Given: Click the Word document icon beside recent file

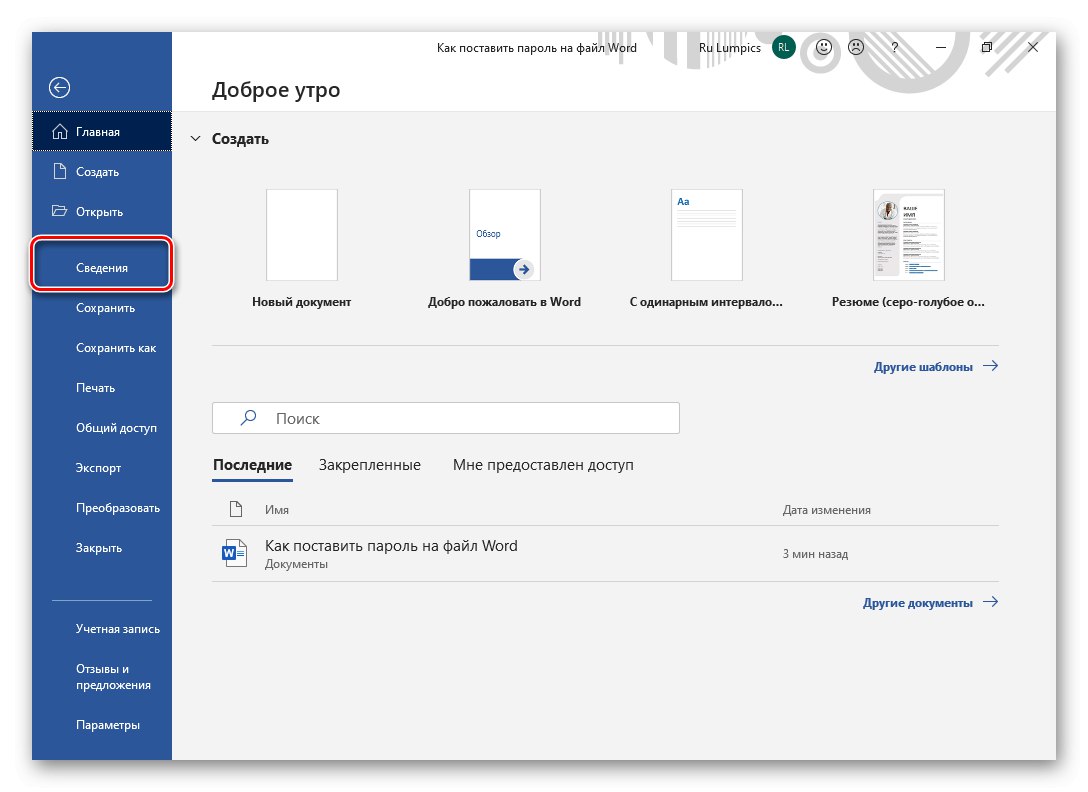Looking at the screenshot, I should (x=234, y=552).
